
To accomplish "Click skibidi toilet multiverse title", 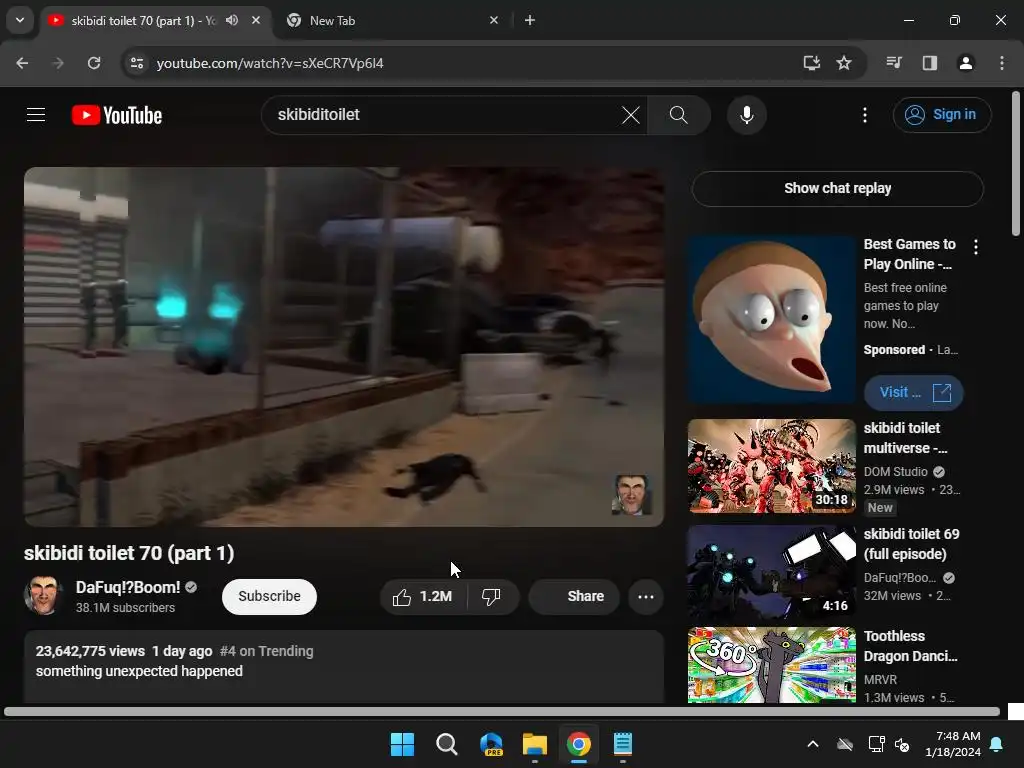I will coord(905,438).
